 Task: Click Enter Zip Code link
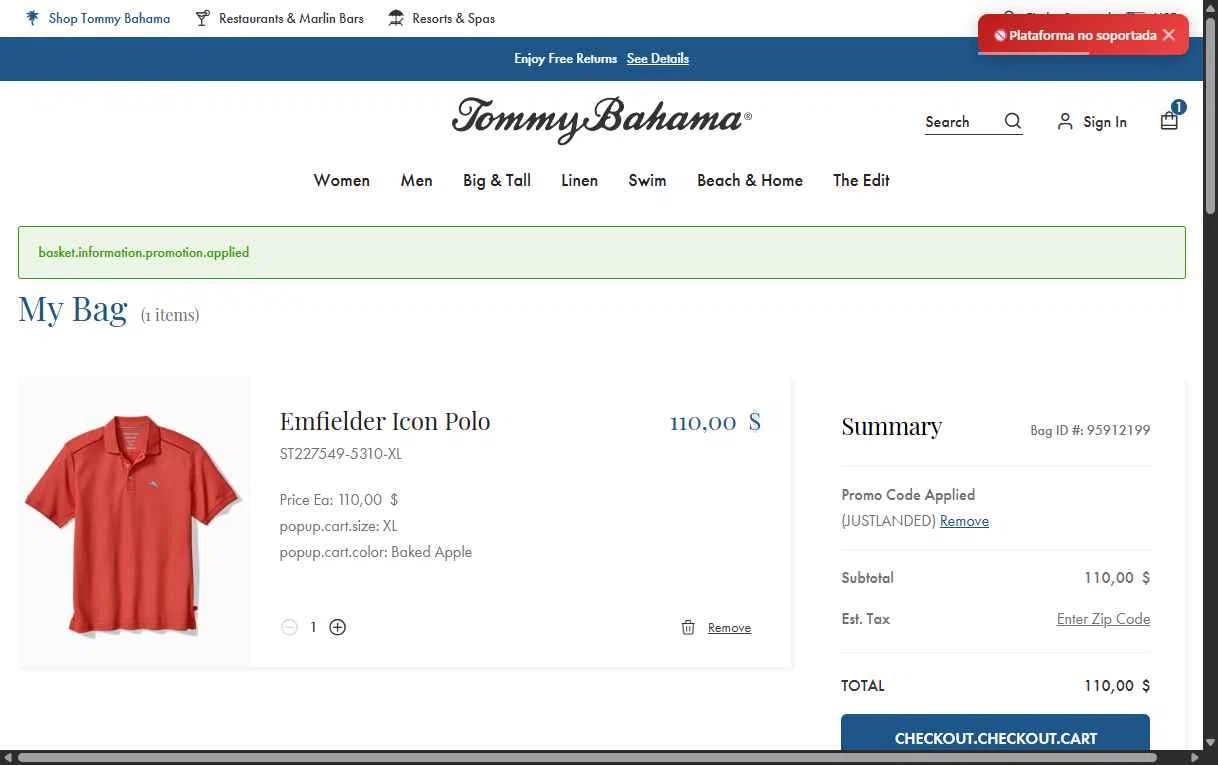pyautogui.click(x=1103, y=619)
